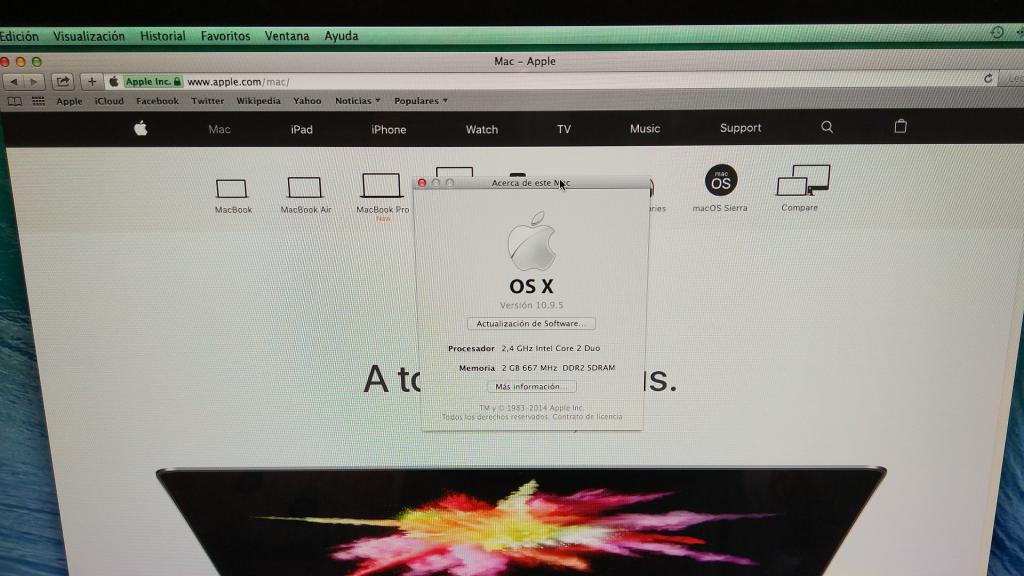The image size is (1024, 576).
Task: Go to iPhone section in site navigation
Action: (389, 129)
